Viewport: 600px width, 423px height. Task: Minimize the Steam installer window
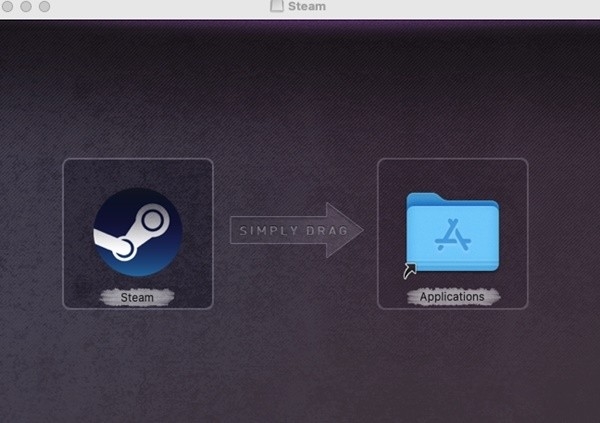click(26, 7)
